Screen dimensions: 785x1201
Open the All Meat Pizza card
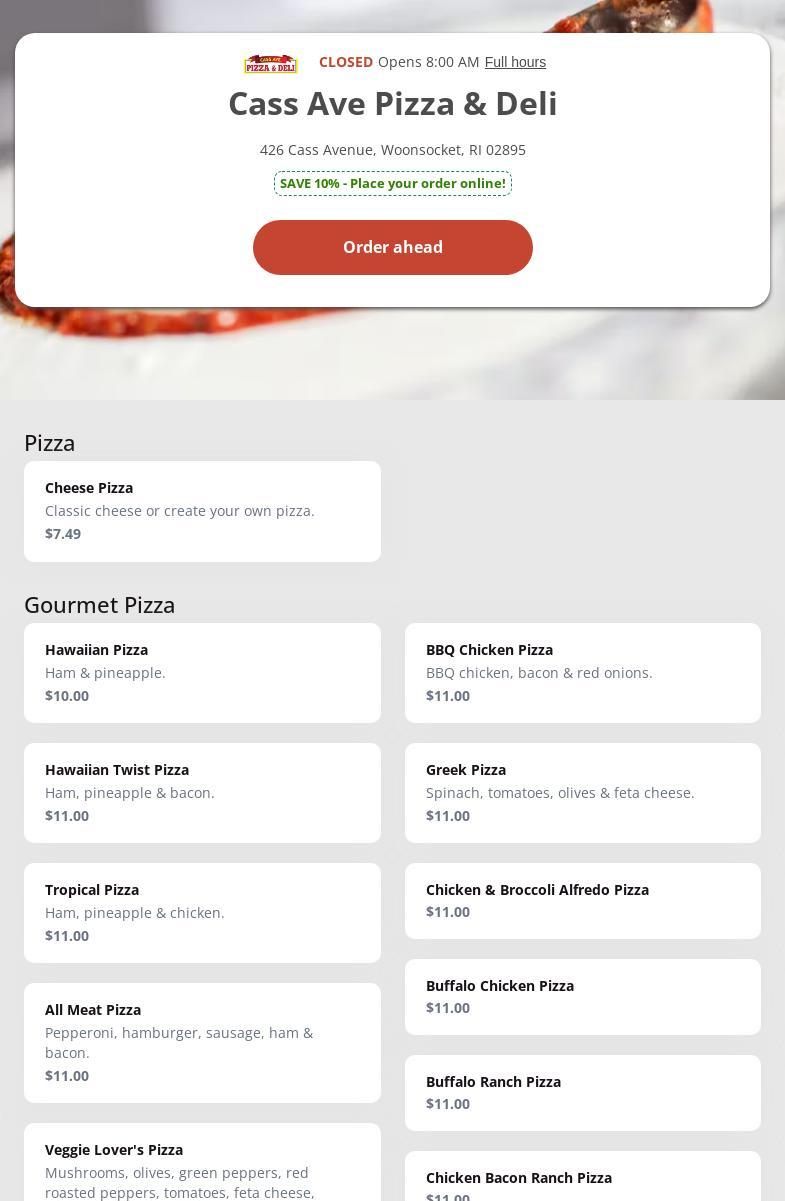coord(202,1043)
